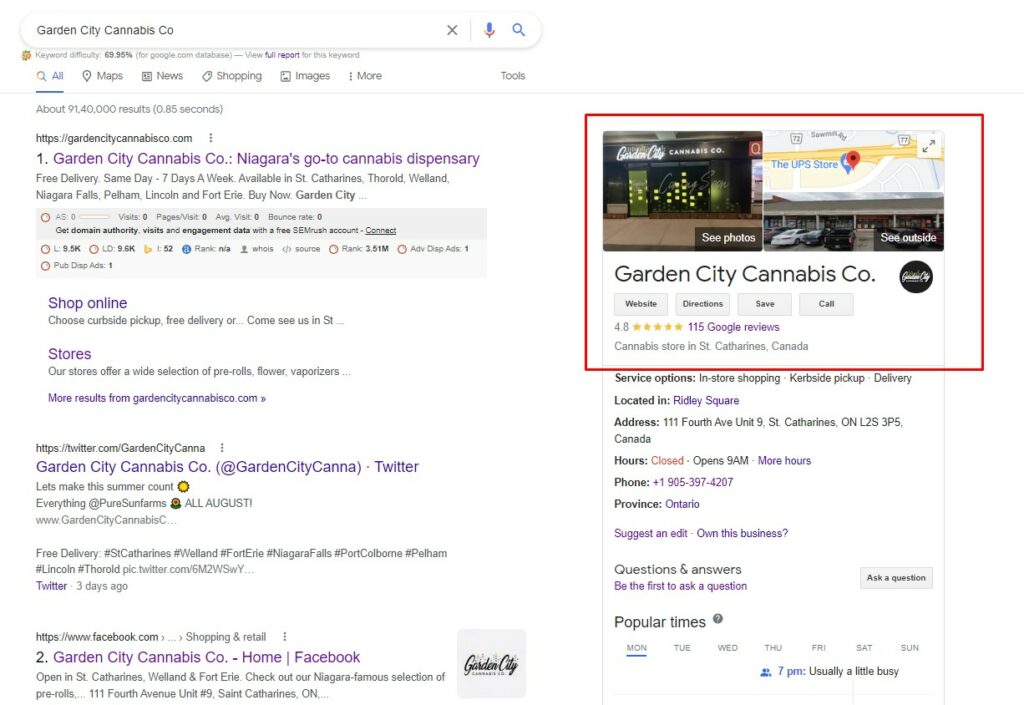Viewport: 1024px width, 705px height.
Task: Open 115 Google reviews
Action: click(x=733, y=327)
